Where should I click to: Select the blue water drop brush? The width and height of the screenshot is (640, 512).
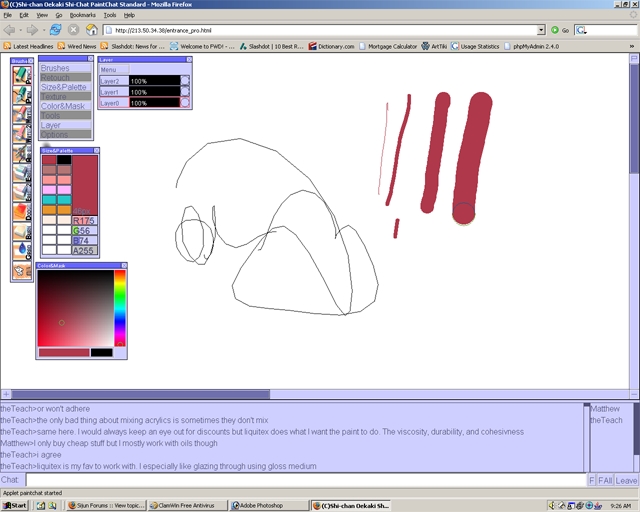pos(22,251)
